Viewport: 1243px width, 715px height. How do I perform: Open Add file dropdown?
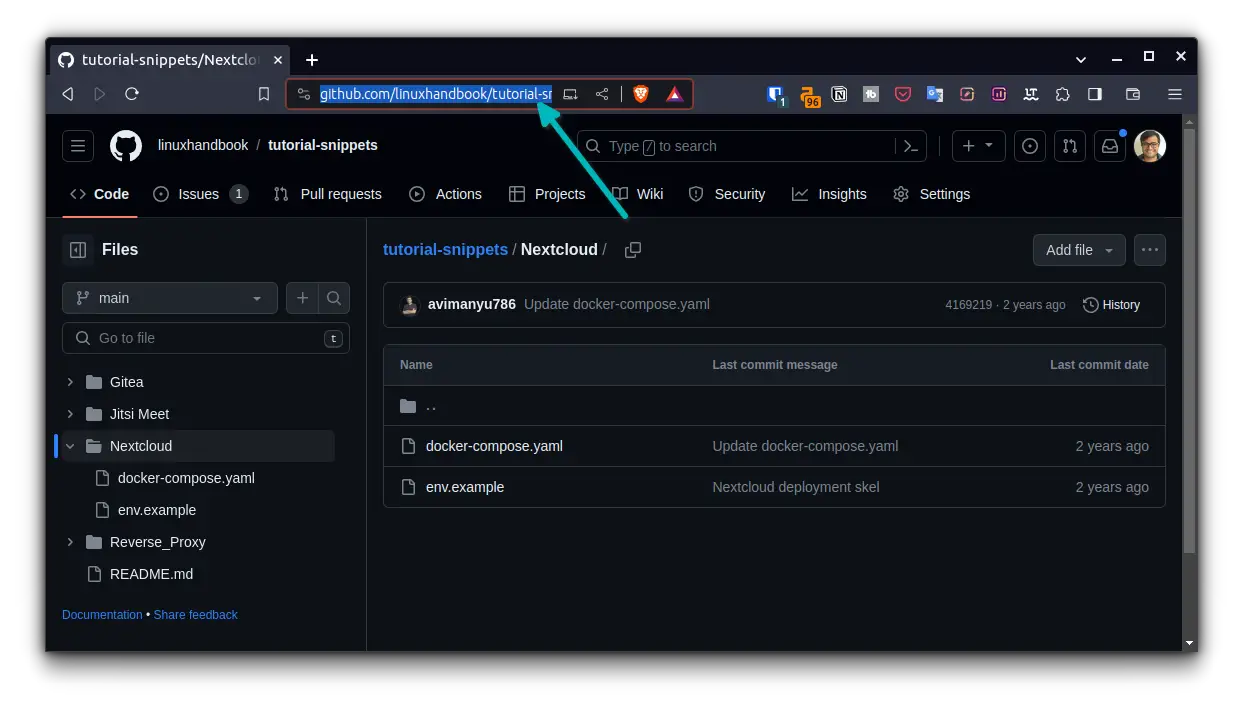coord(1079,250)
